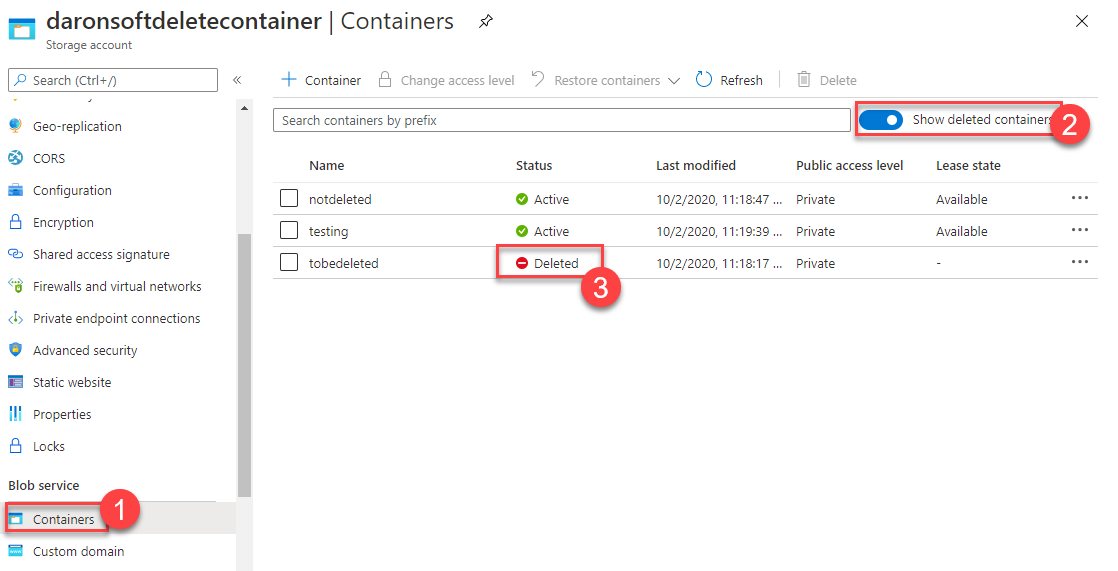
Task: Click the Refresh icon in the toolbar
Action: (704, 80)
